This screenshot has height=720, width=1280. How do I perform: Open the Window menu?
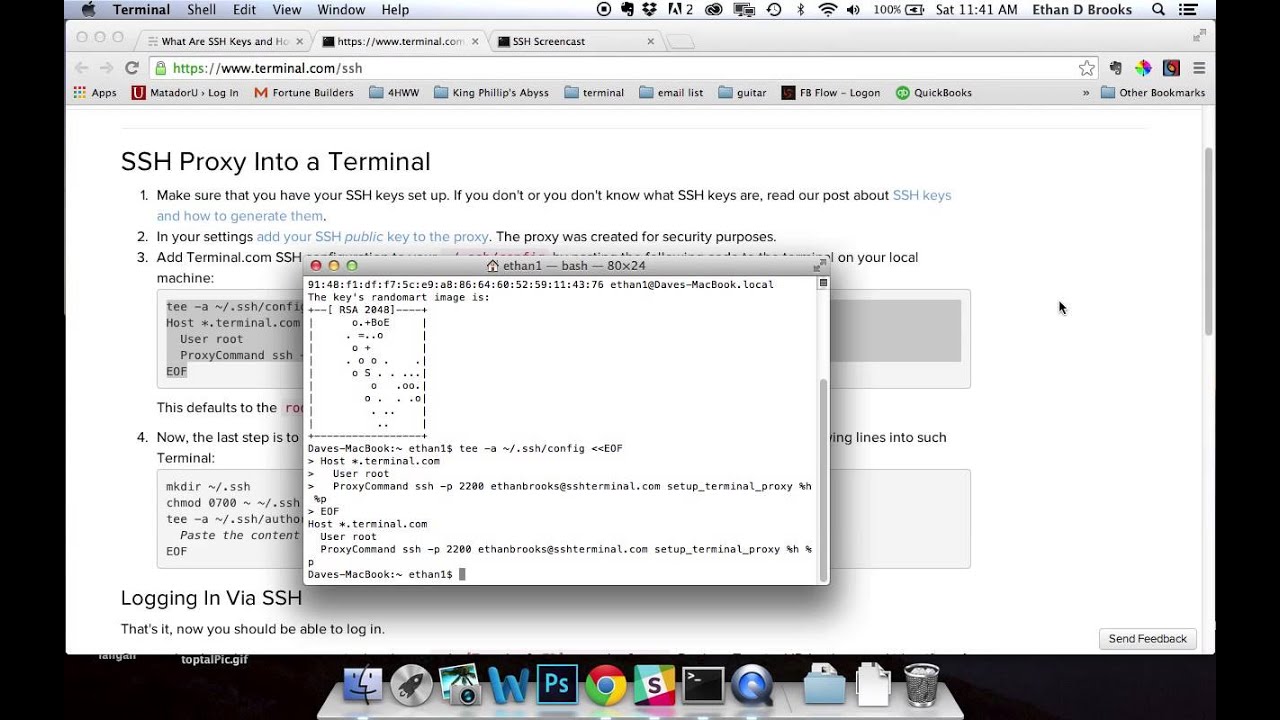341,10
